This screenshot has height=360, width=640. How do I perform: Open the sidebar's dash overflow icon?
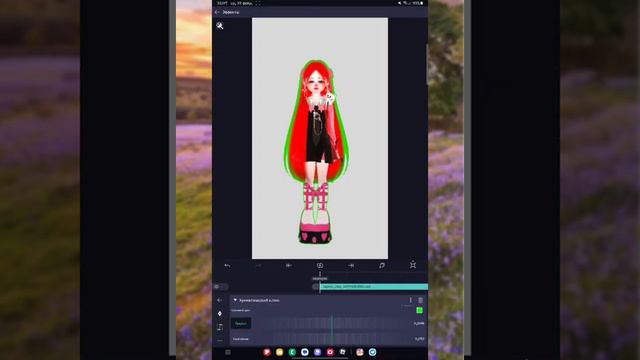coord(220,340)
